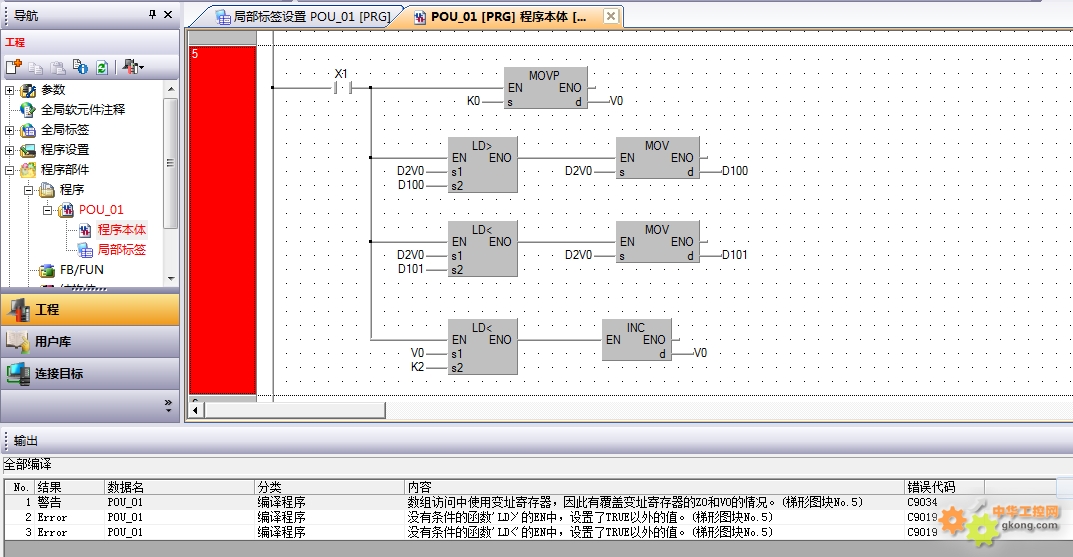Select the MOVP function block

[545, 88]
